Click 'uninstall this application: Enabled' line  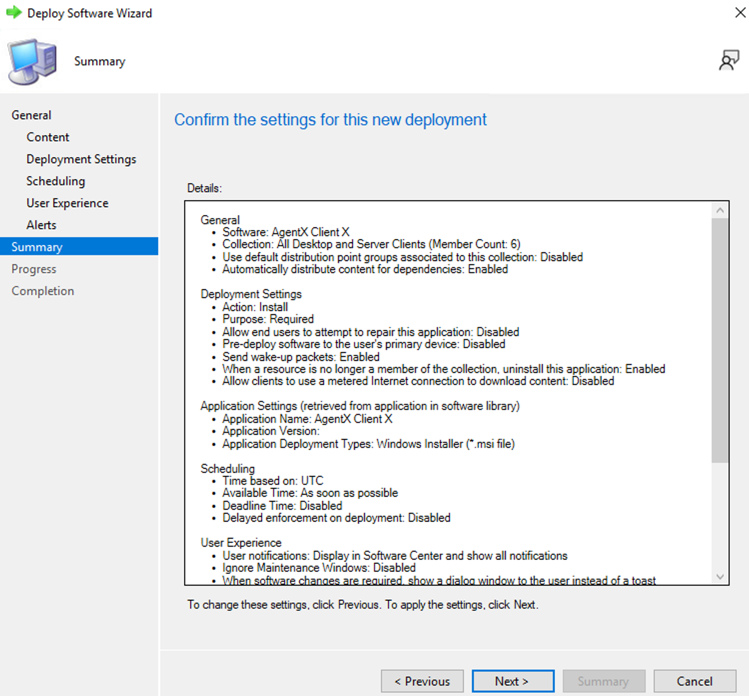point(444,369)
